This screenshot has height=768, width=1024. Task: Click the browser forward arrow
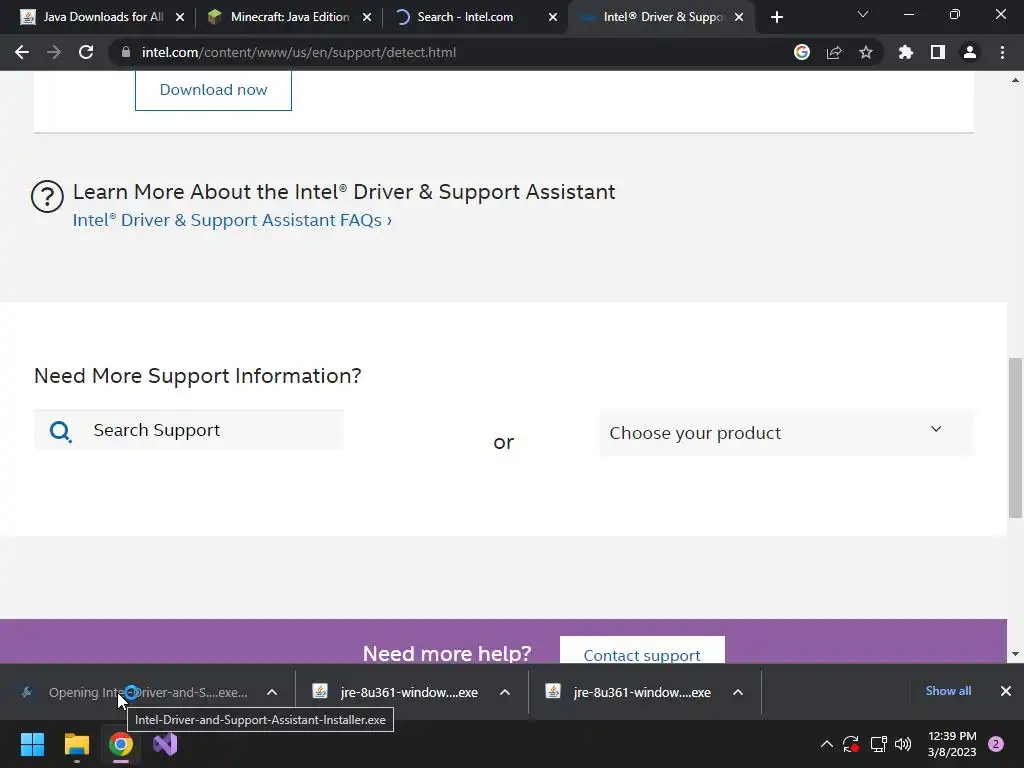click(x=54, y=52)
